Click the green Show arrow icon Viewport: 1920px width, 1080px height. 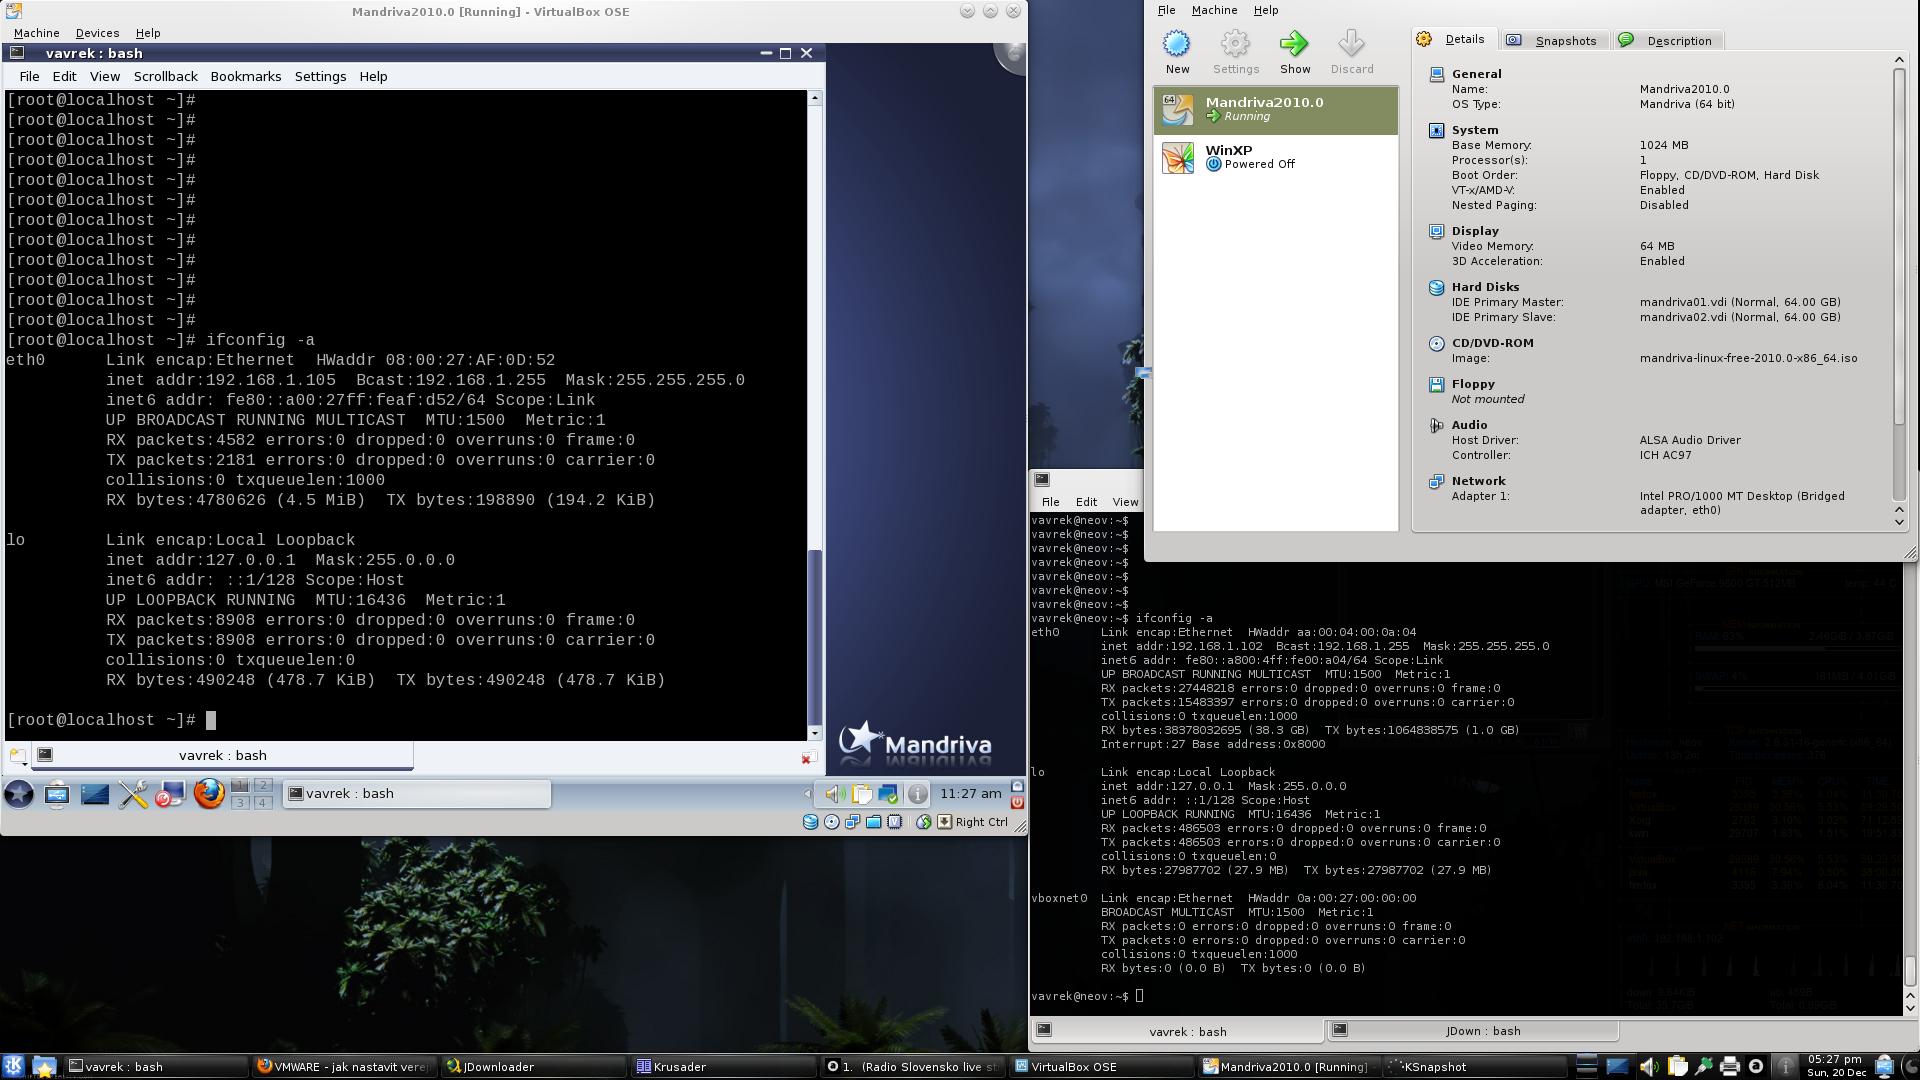[1294, 44]
